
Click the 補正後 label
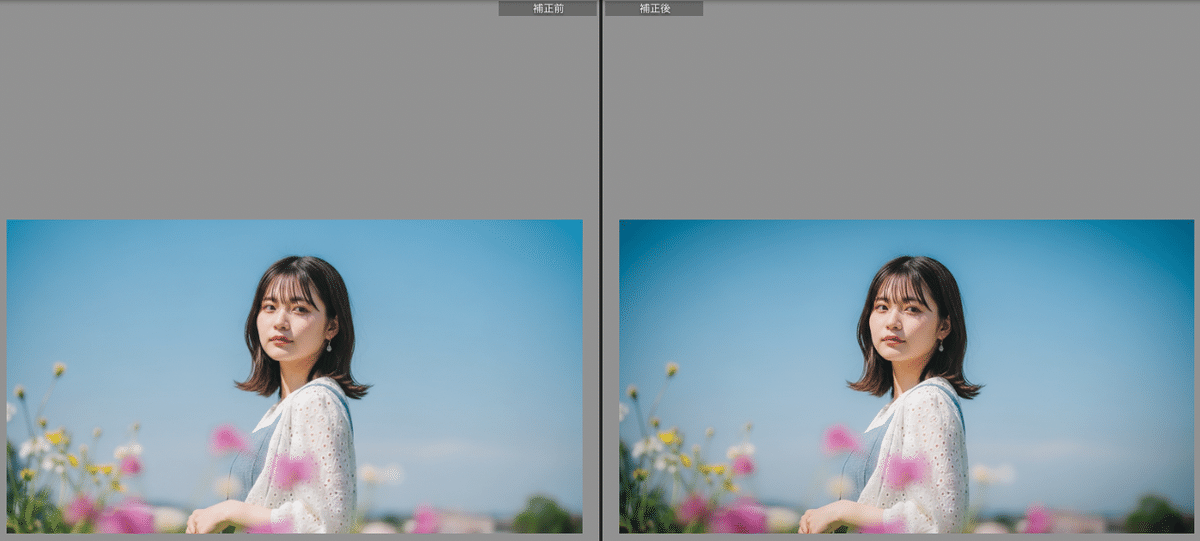point(654,8)
